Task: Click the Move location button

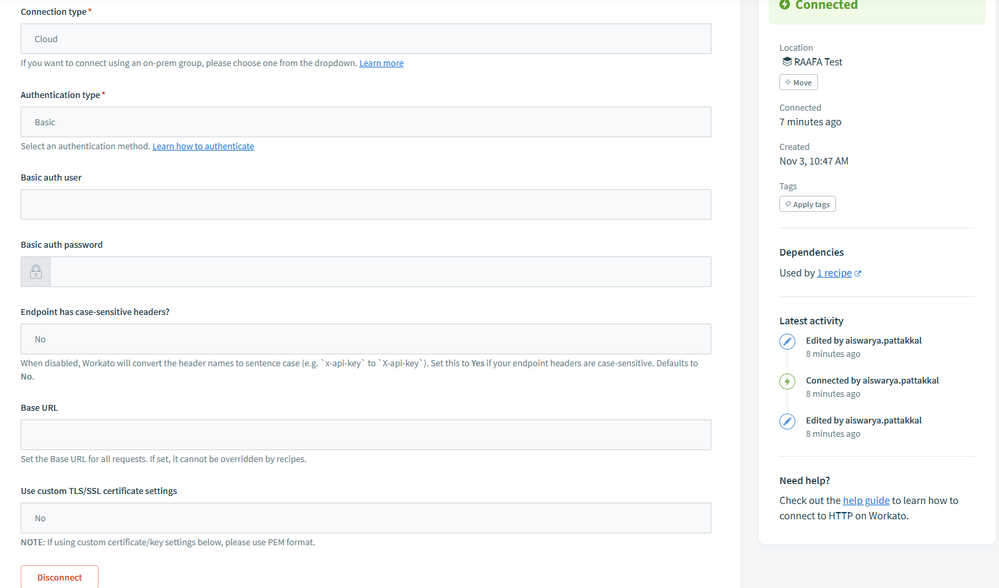Action: pyautogui.click(x=798, y=82)
